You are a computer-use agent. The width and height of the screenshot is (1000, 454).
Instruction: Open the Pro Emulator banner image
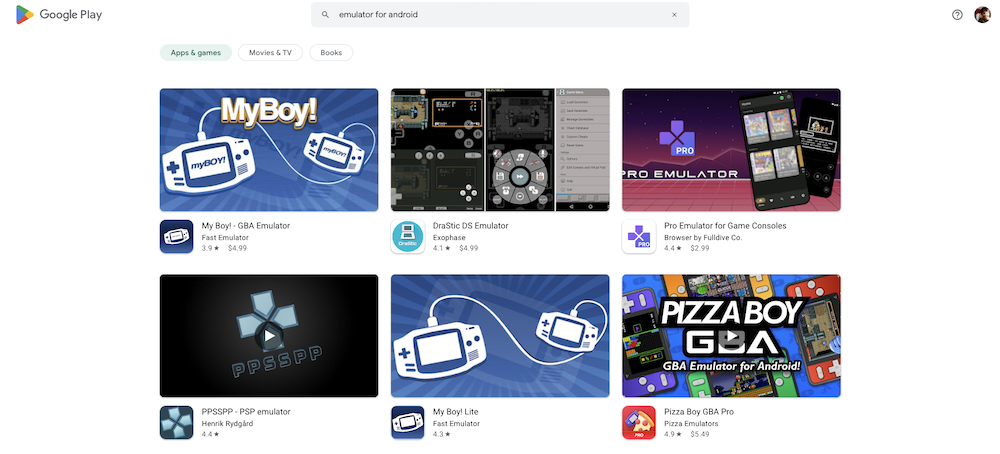click(x=732, y=150)
